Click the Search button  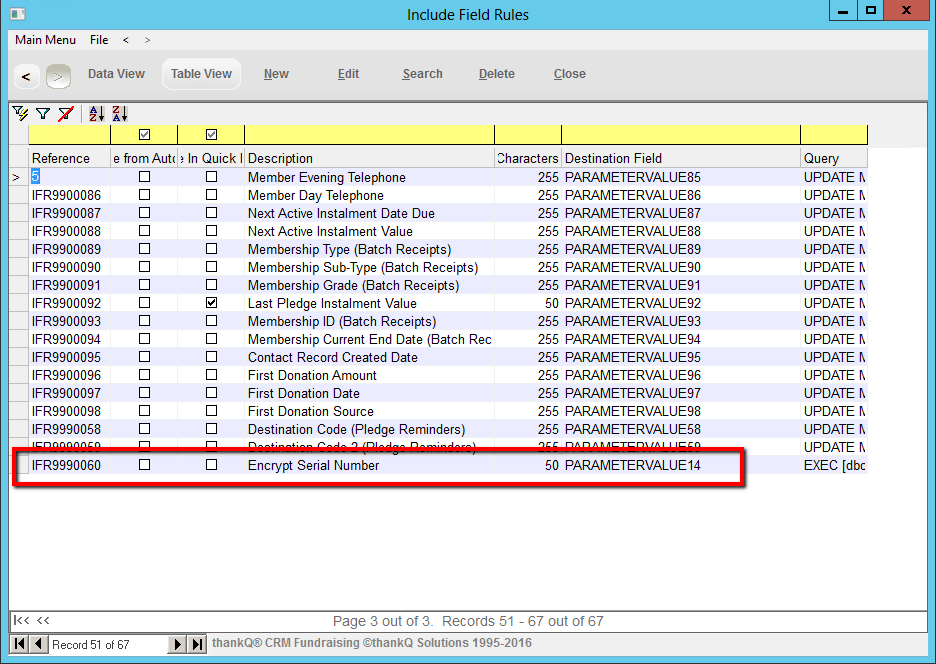422,74
